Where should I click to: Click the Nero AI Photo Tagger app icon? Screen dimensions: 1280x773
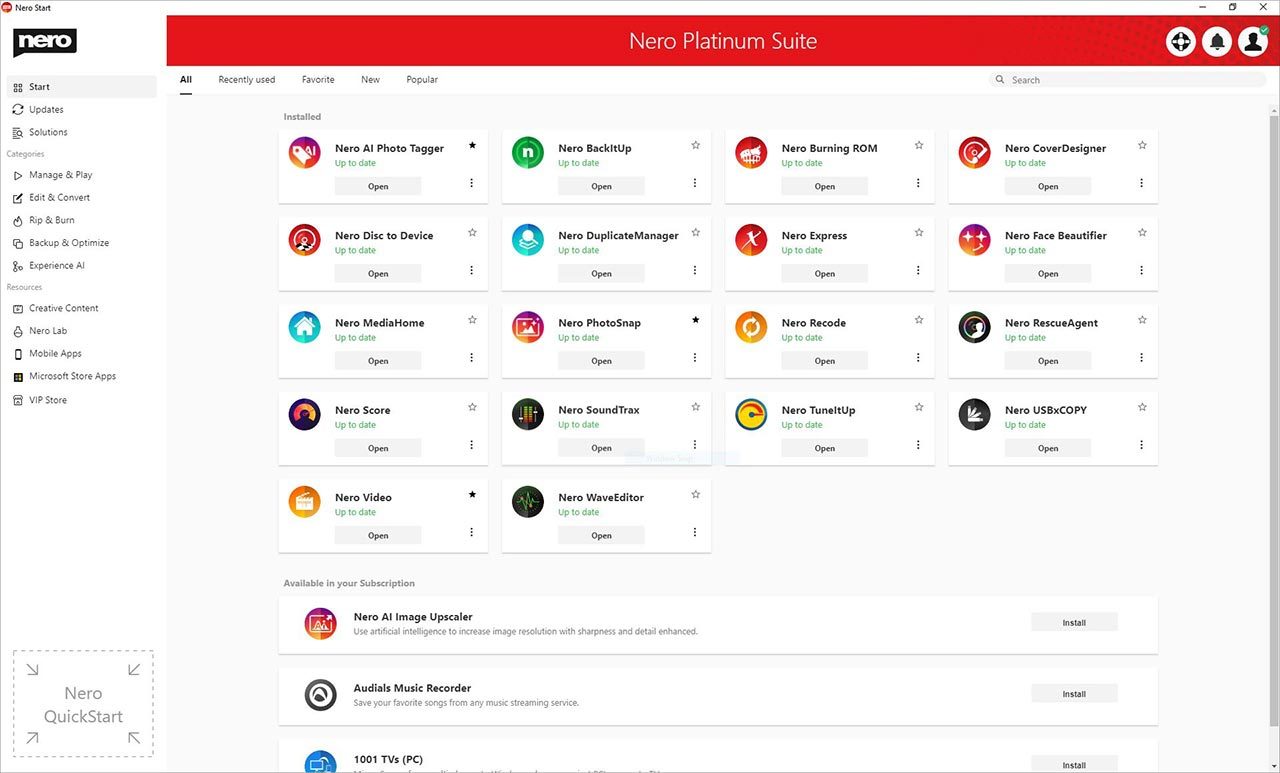click(x=305, y=153)
